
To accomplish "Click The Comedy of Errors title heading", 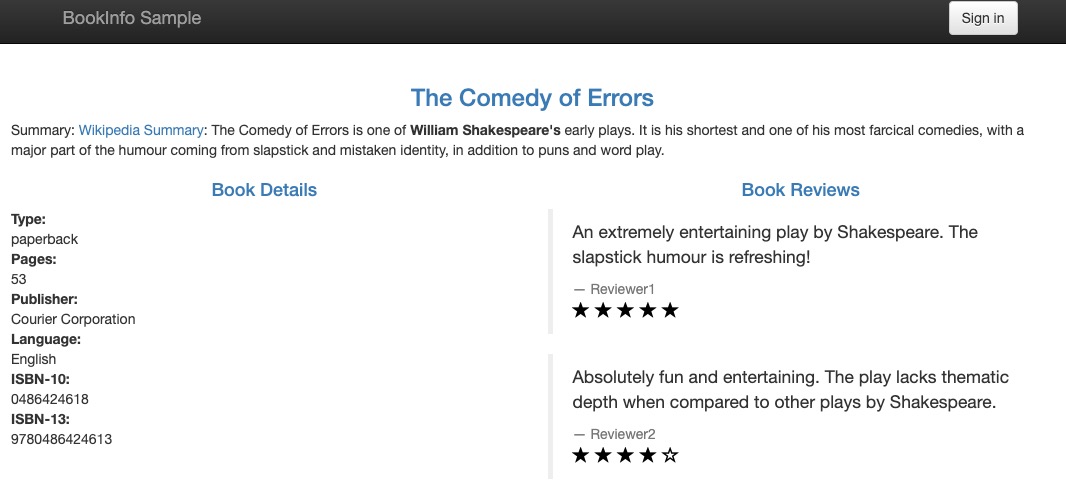I will (x=532, y=98).
